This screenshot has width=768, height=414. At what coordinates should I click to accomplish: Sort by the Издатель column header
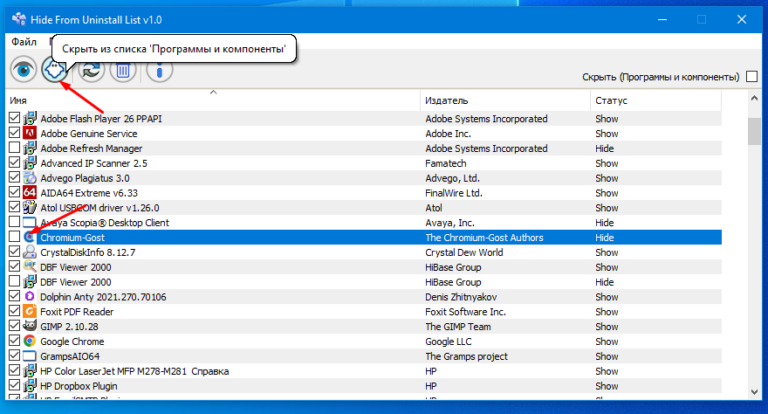click(x=505, y=100)
